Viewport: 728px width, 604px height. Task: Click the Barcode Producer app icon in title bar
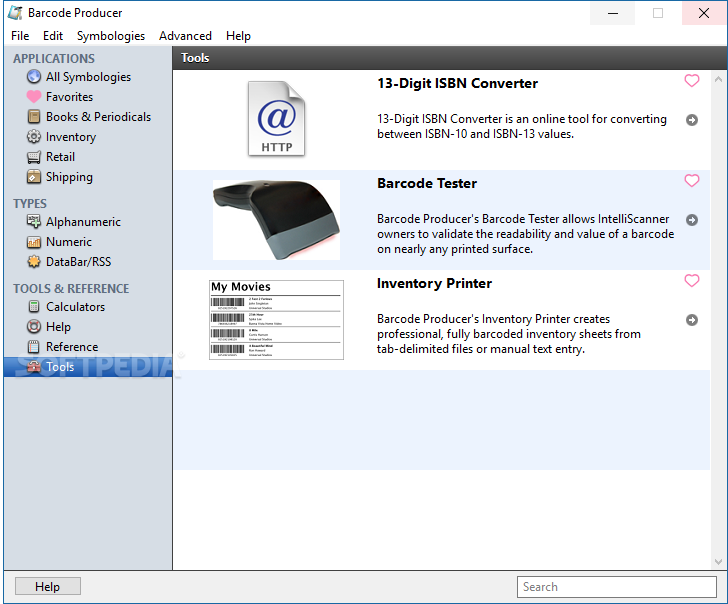tap(15, 13)
